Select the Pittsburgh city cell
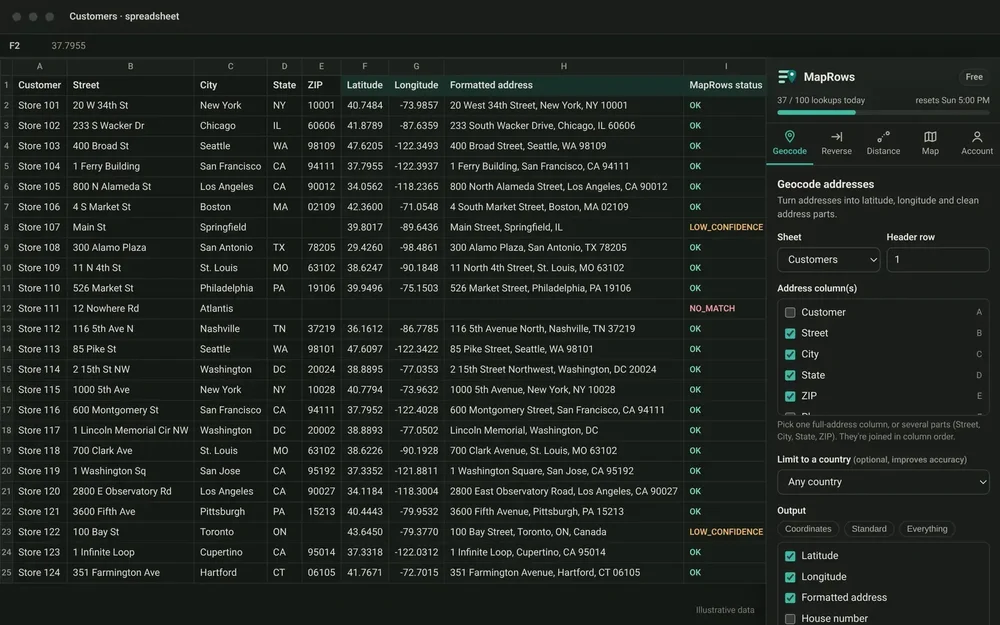 (x=230, y=511)
